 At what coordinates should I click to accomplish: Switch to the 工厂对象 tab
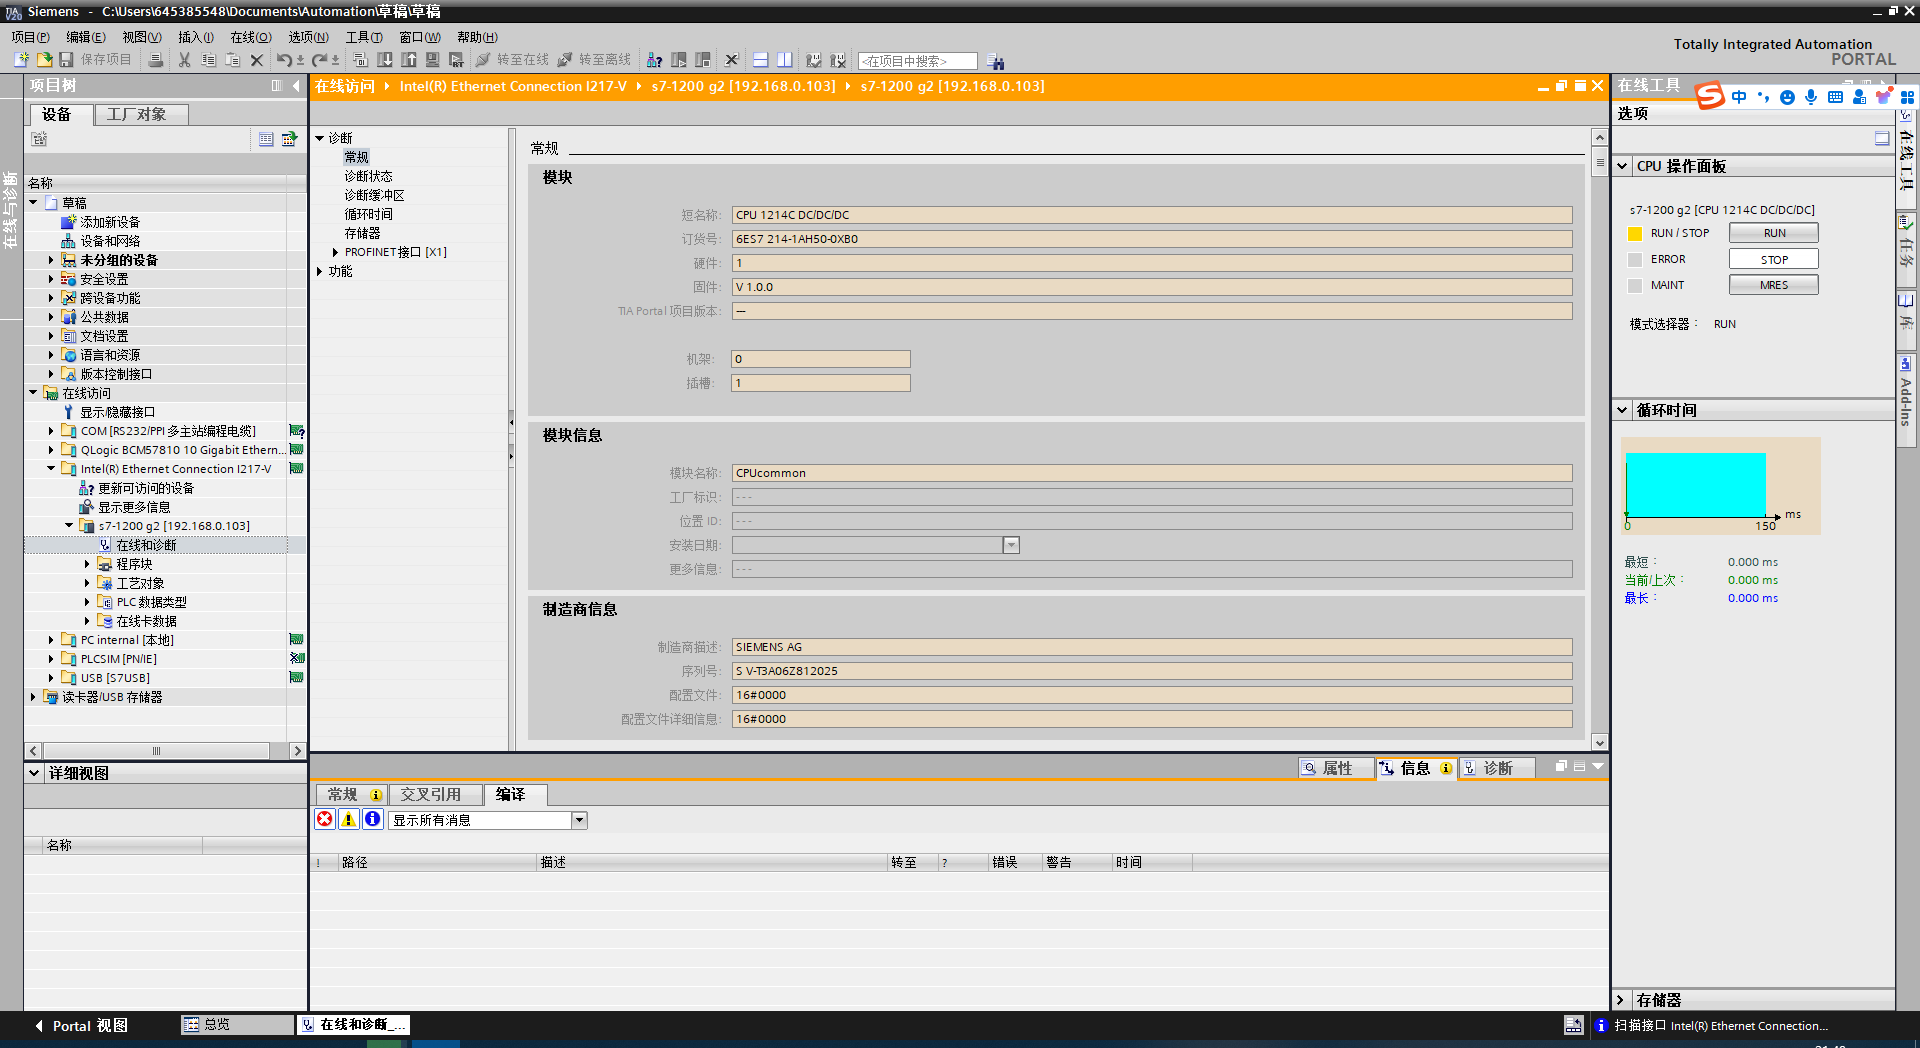(x=141, y=114)
